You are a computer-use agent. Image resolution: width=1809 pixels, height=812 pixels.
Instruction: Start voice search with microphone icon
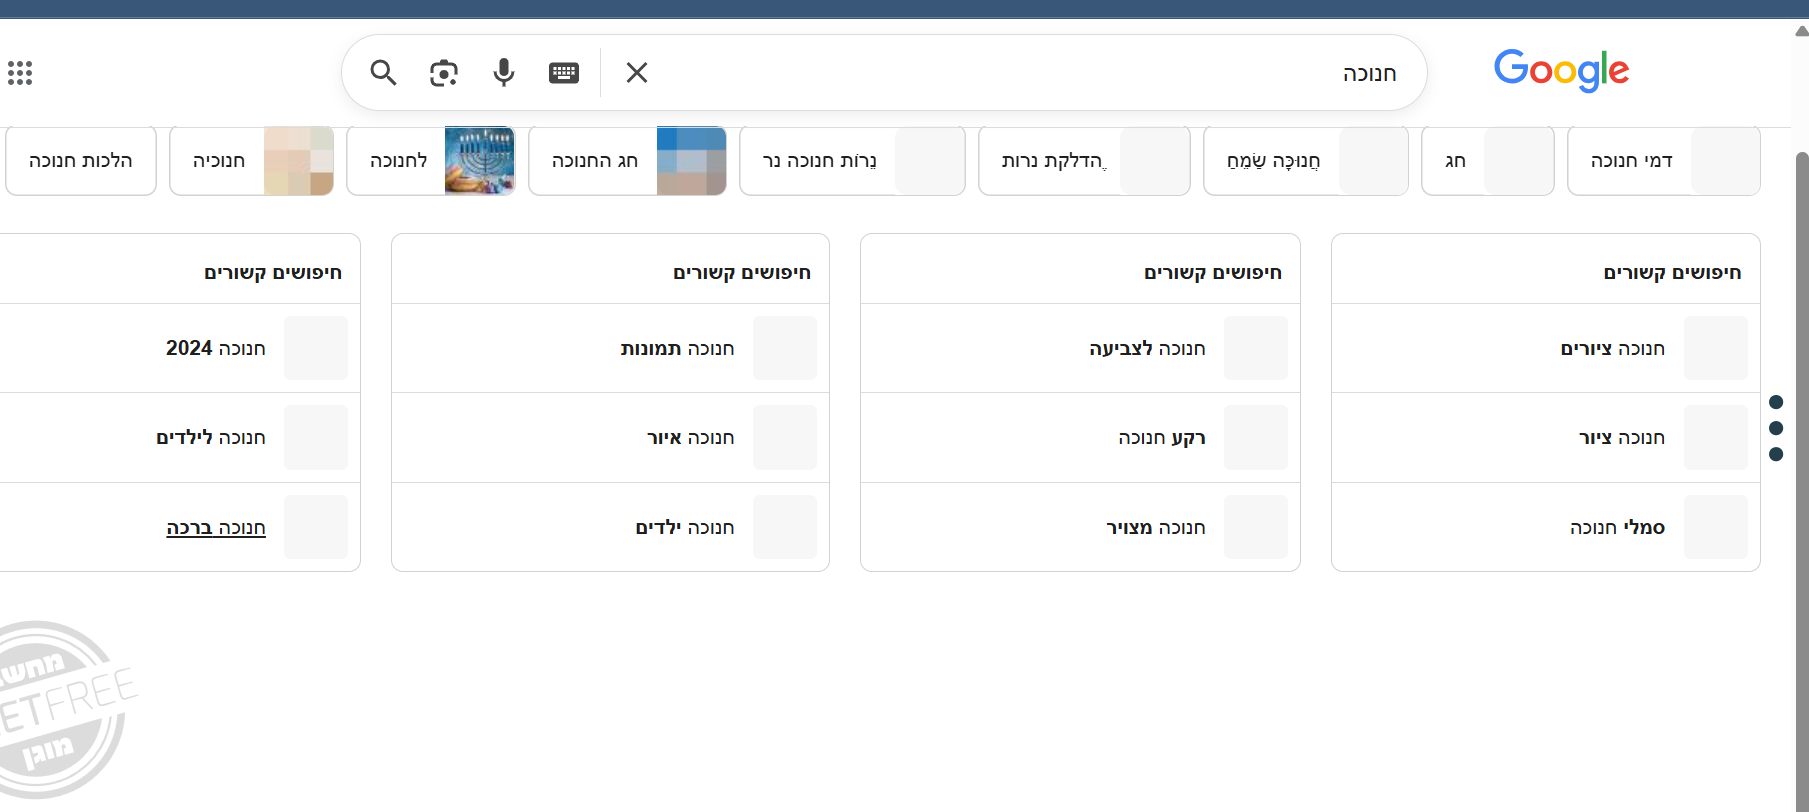[x=504, y=73]
